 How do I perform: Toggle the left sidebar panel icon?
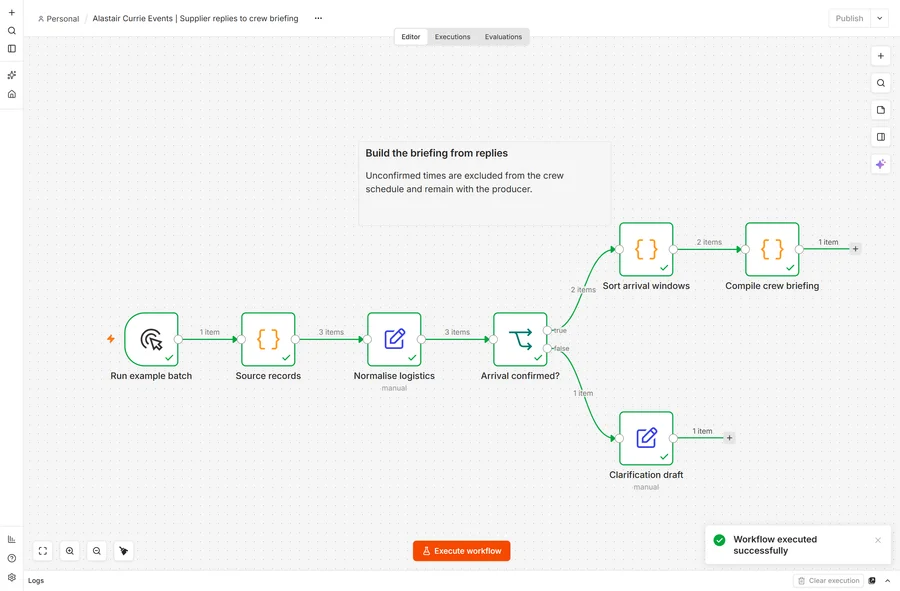(x=11, y=49)
